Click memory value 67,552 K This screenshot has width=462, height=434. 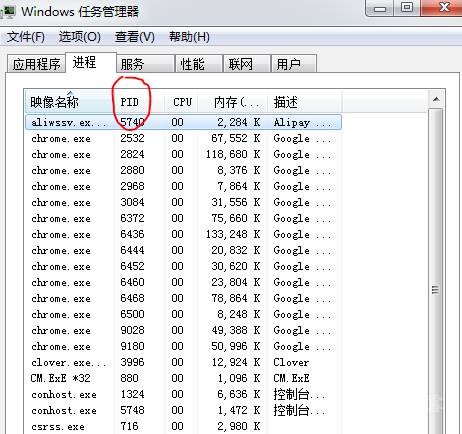[x=236, y=138]
